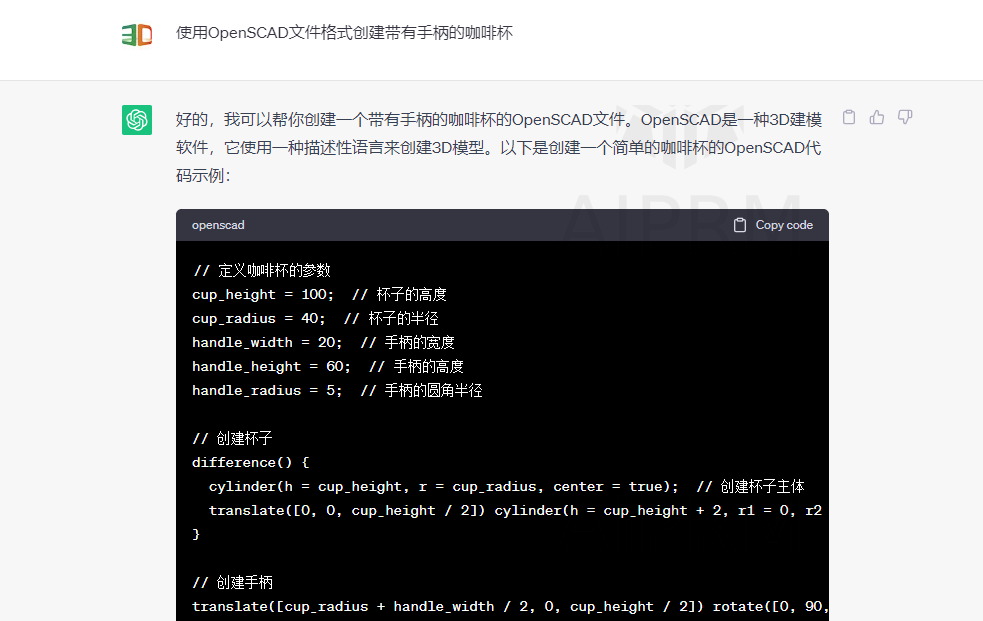Click the translate([cup_radius + handle_width line
The width and height of the screenshot is (983, 621).
510,606
